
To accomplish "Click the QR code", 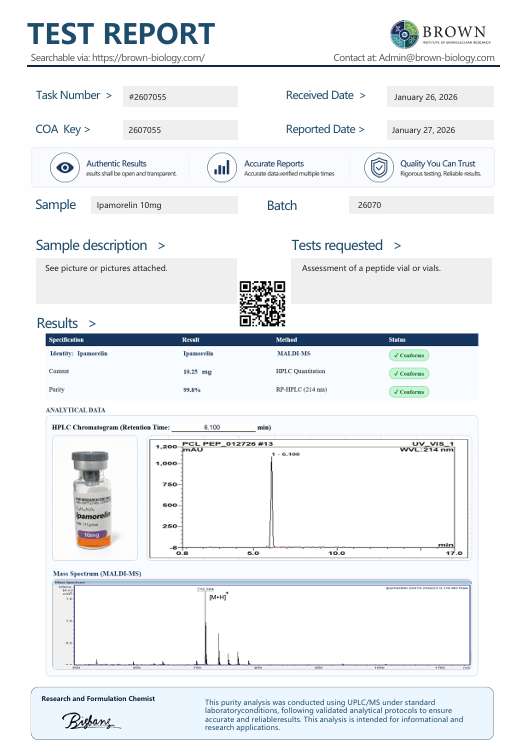I will (262, 303).
